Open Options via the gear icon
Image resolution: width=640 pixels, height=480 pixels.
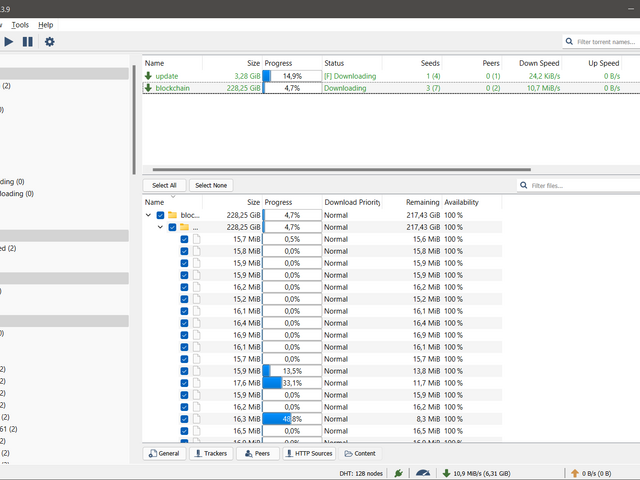[49, 42]
